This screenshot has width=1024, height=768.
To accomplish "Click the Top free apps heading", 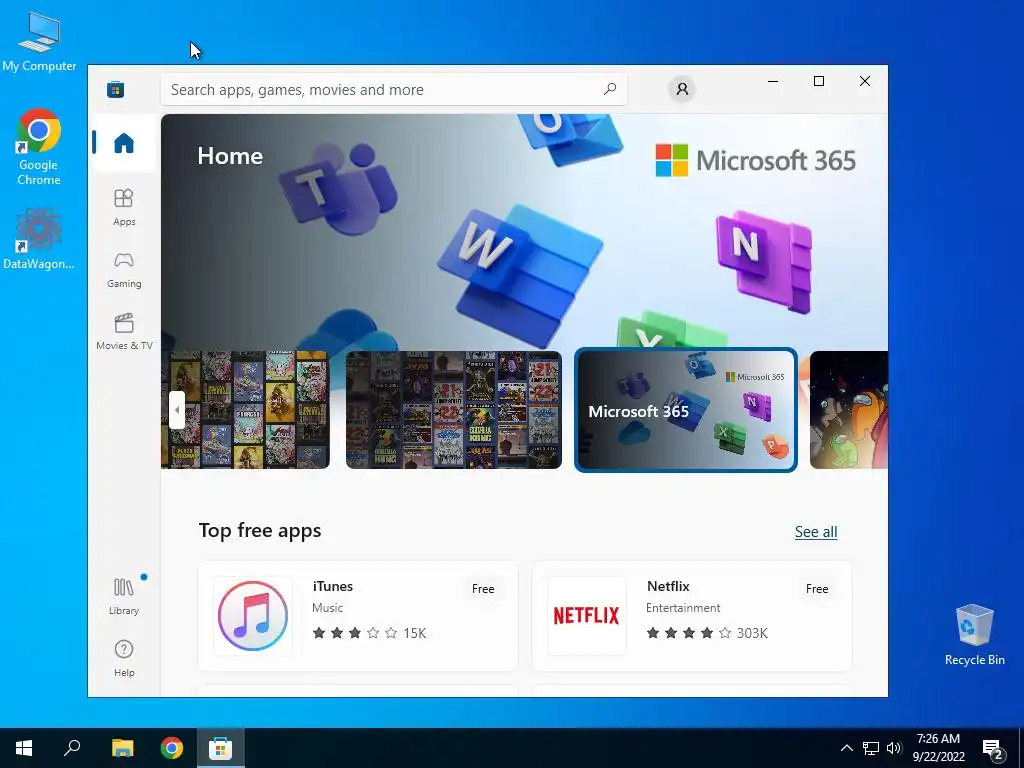I will tap(260, 530).
